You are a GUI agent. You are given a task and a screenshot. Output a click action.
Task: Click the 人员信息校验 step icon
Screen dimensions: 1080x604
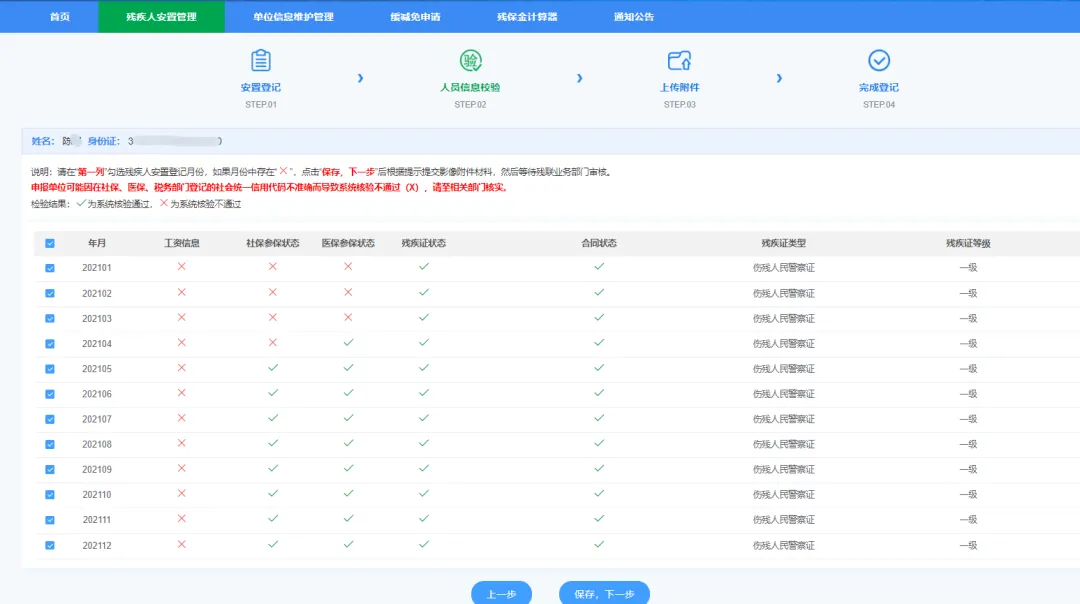[470, 61]
